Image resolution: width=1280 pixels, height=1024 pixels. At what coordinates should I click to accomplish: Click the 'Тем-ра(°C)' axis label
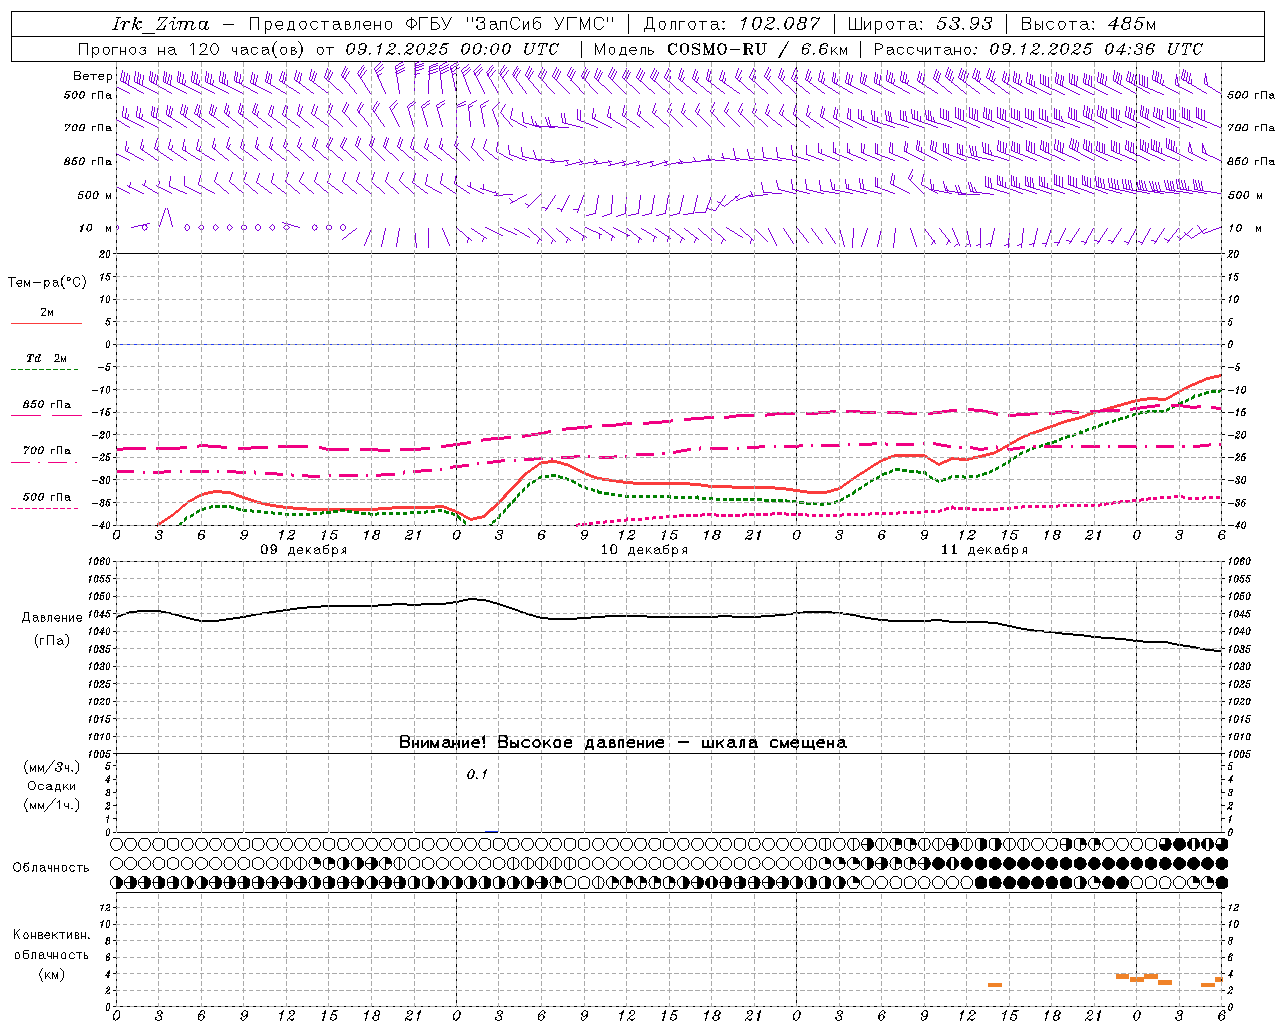[x=47, y=283]
